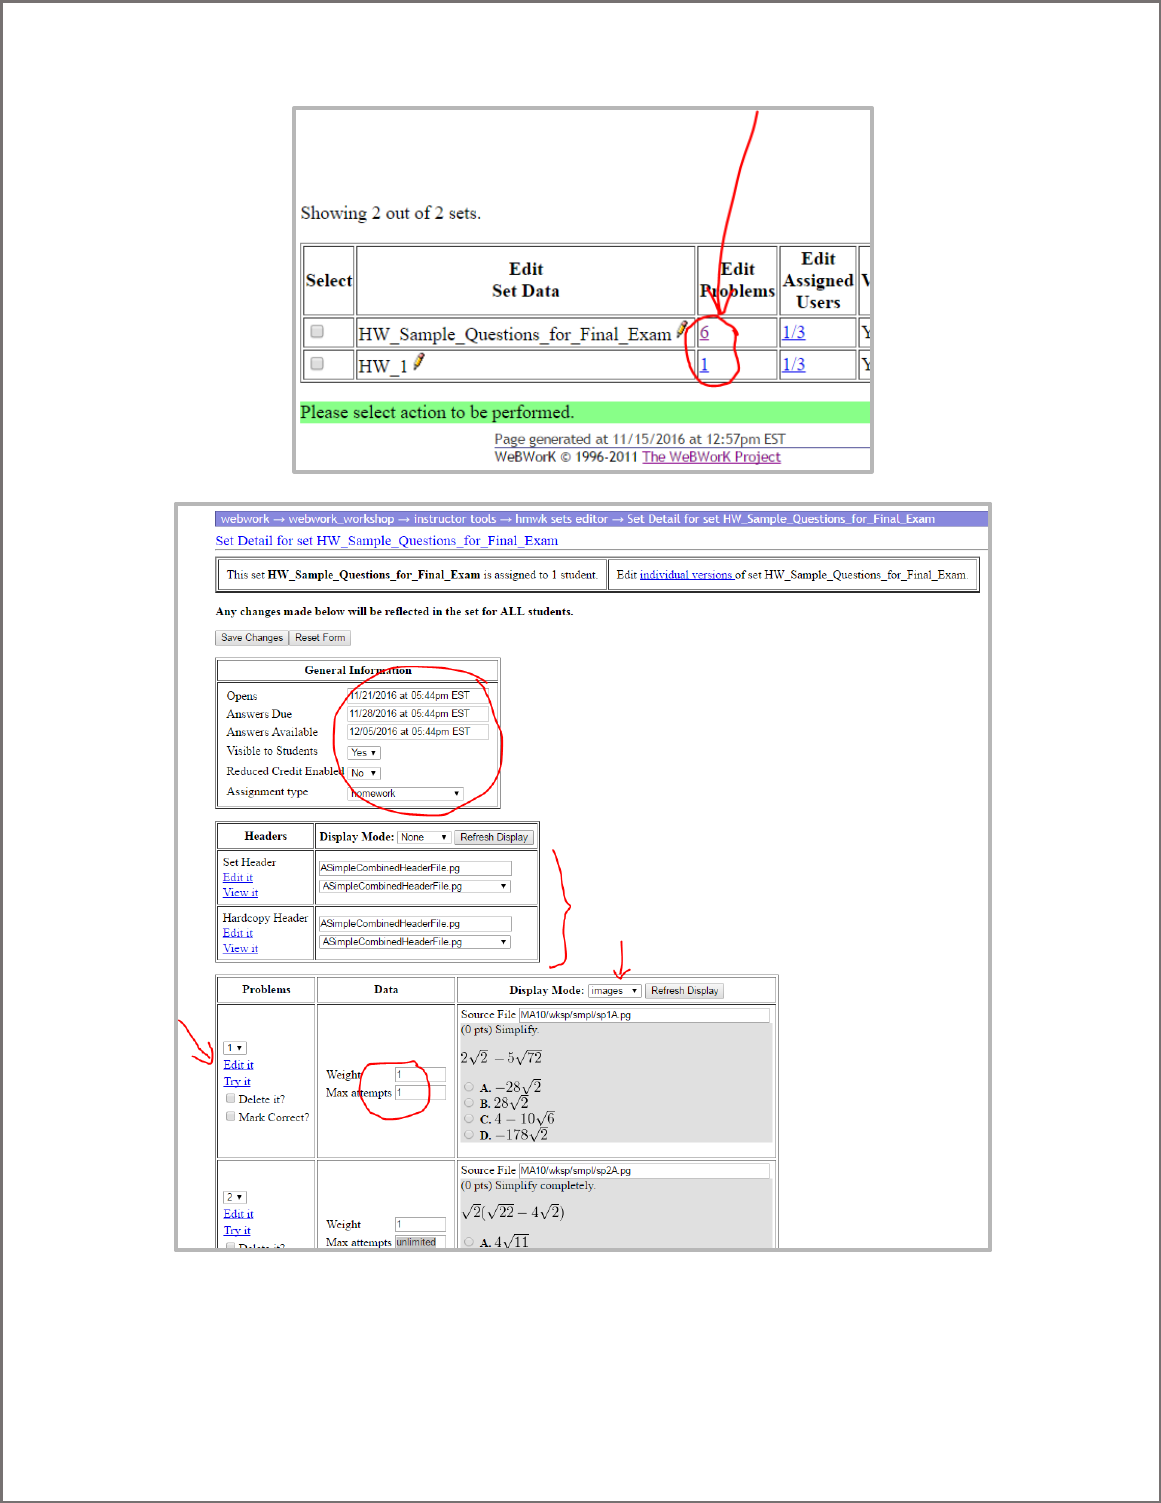Click the Source File field containing sp1A.pg
Screen dimensions: 1161x1503
(644, 1015)
